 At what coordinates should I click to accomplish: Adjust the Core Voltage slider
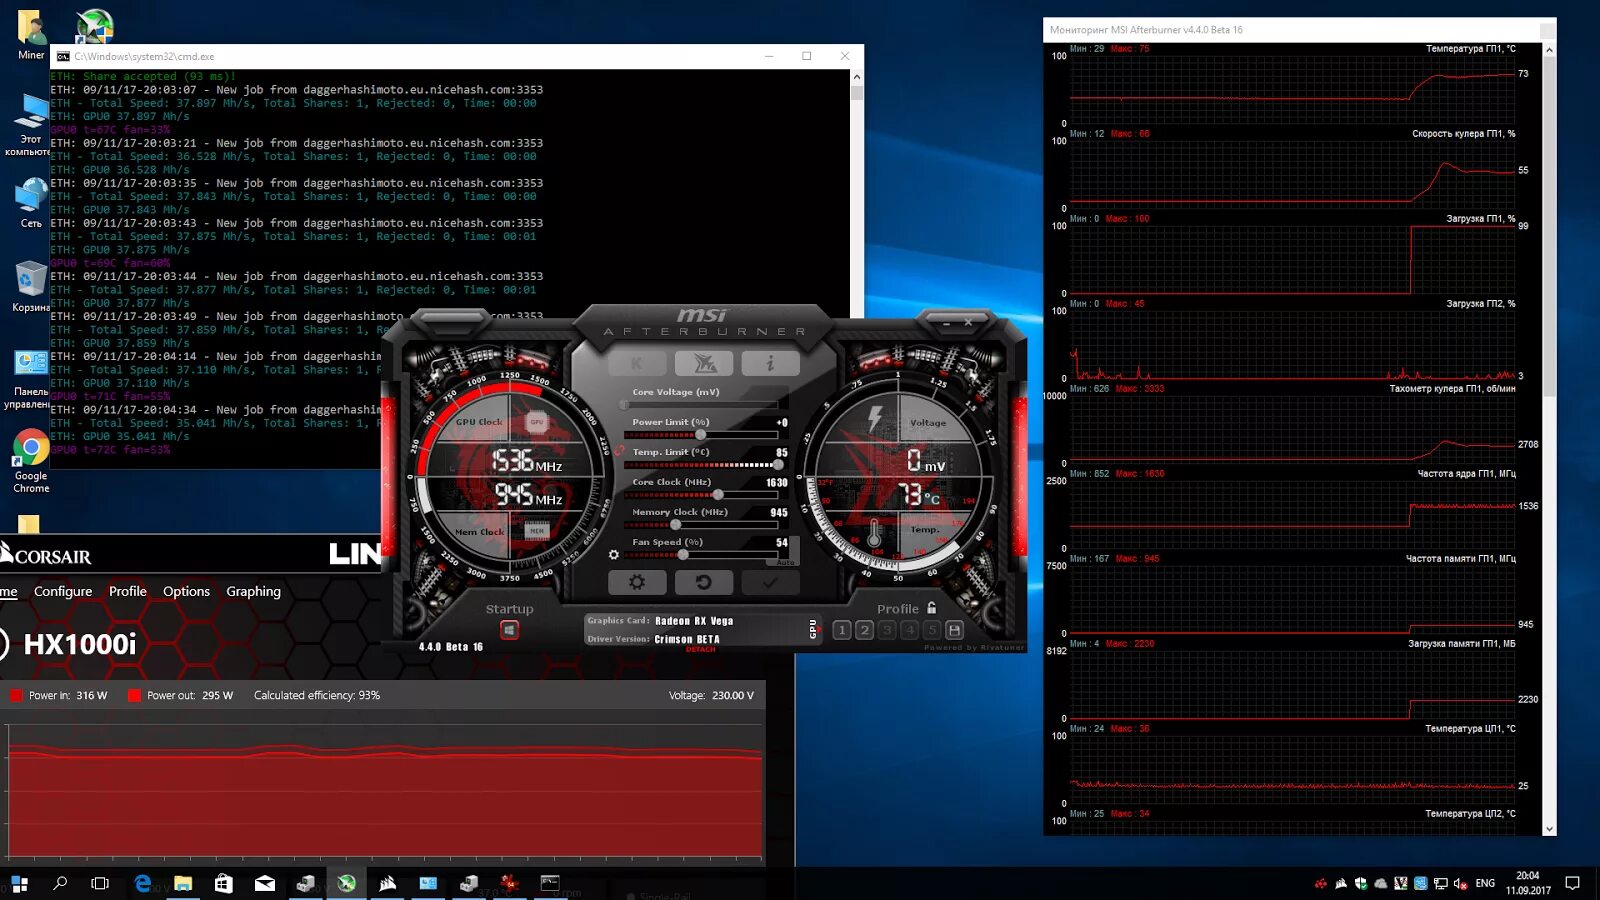coord(700,405)
